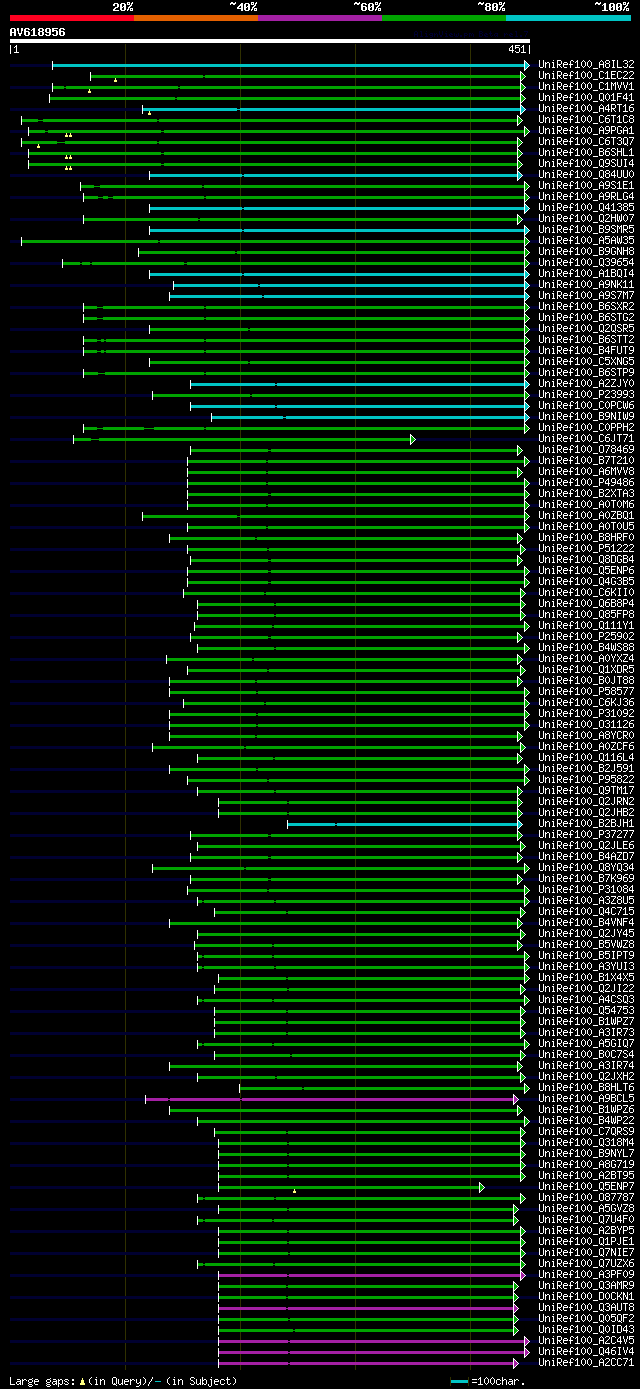
Task: Open hit UniRef100_Q01F41
Action: 586,98
